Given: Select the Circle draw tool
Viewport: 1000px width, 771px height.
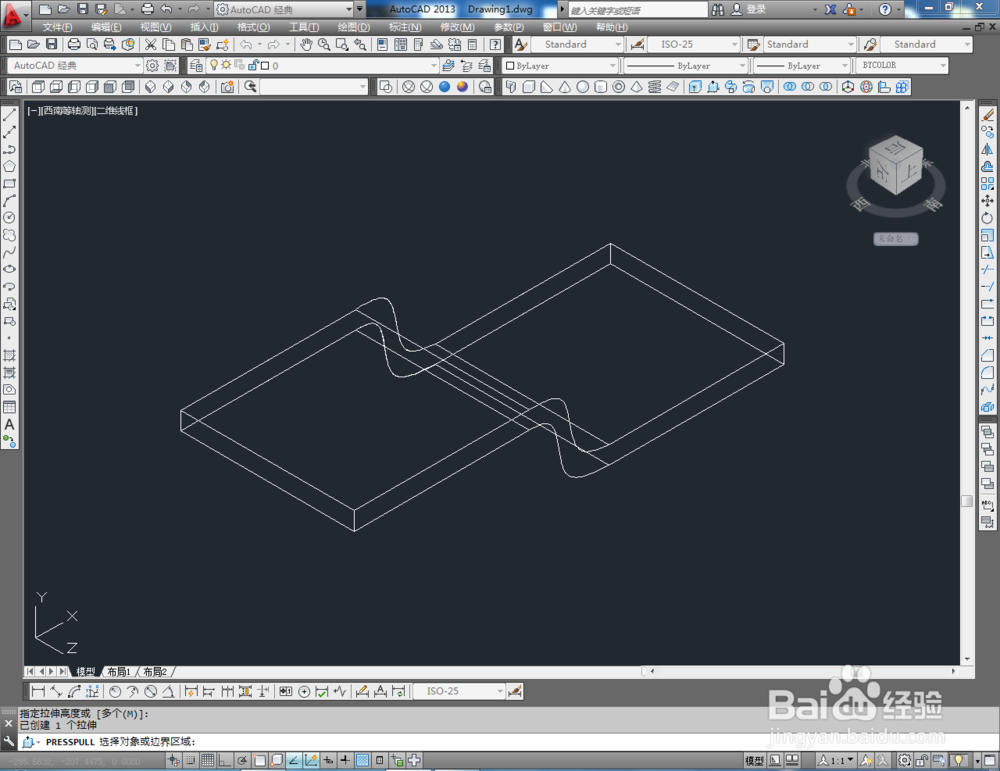Looking at the screenshot, I should (x=10, y=218).
